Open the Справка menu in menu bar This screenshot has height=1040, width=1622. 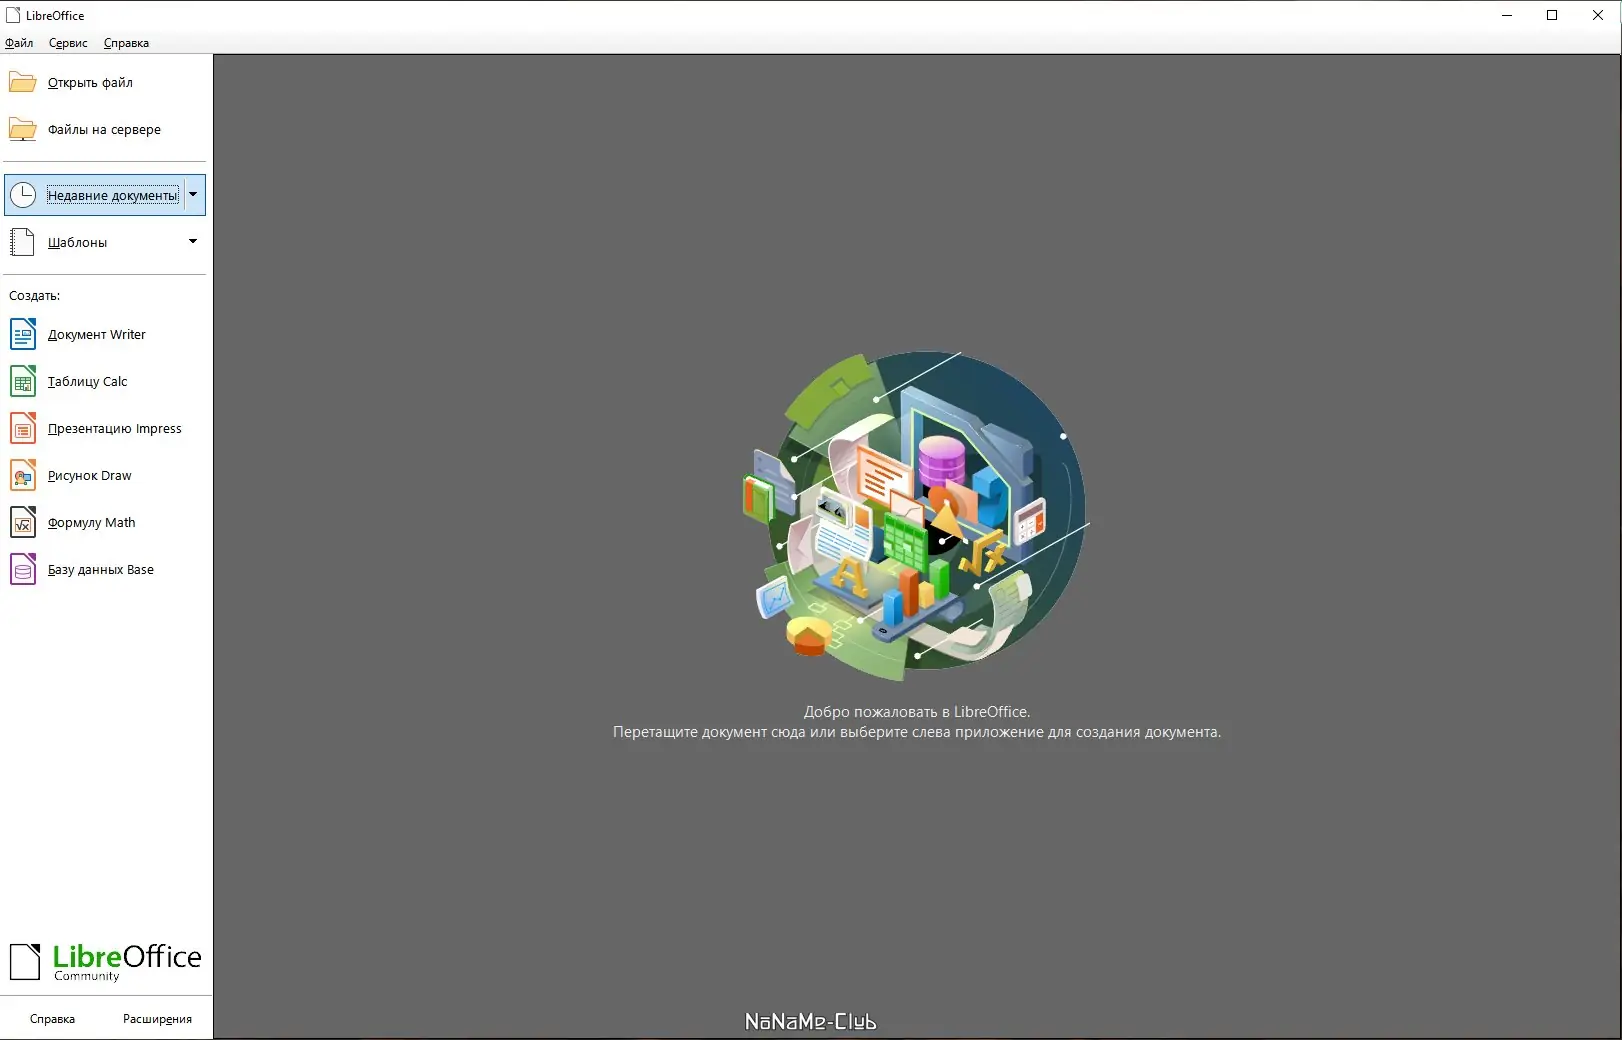(x=126, y=43)
